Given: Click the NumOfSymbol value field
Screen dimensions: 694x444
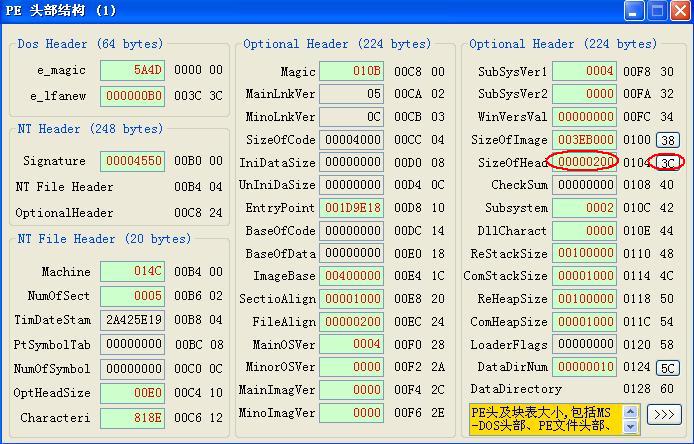Looking at the screenshot, I should [x=132, y=369].
